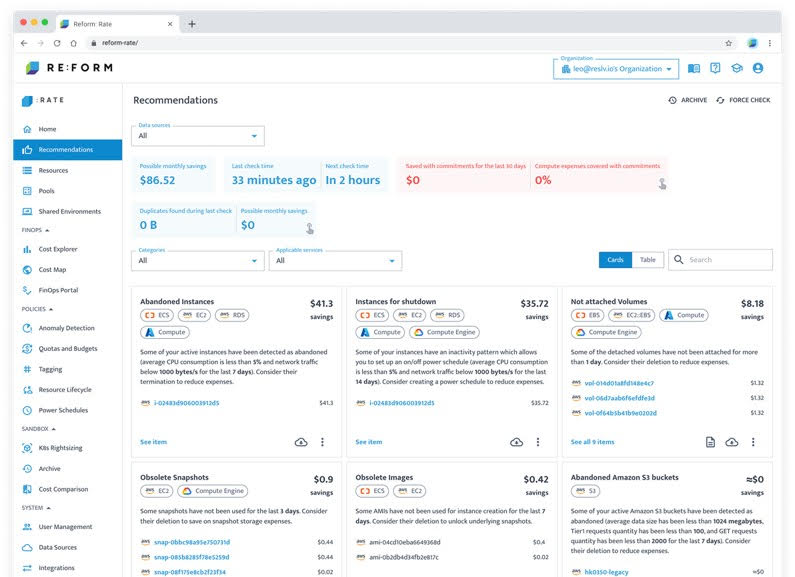This screenshot has height=577, width=795.
Task: Click document icon on Not attached Volumes card
Action: click(710, 442)
